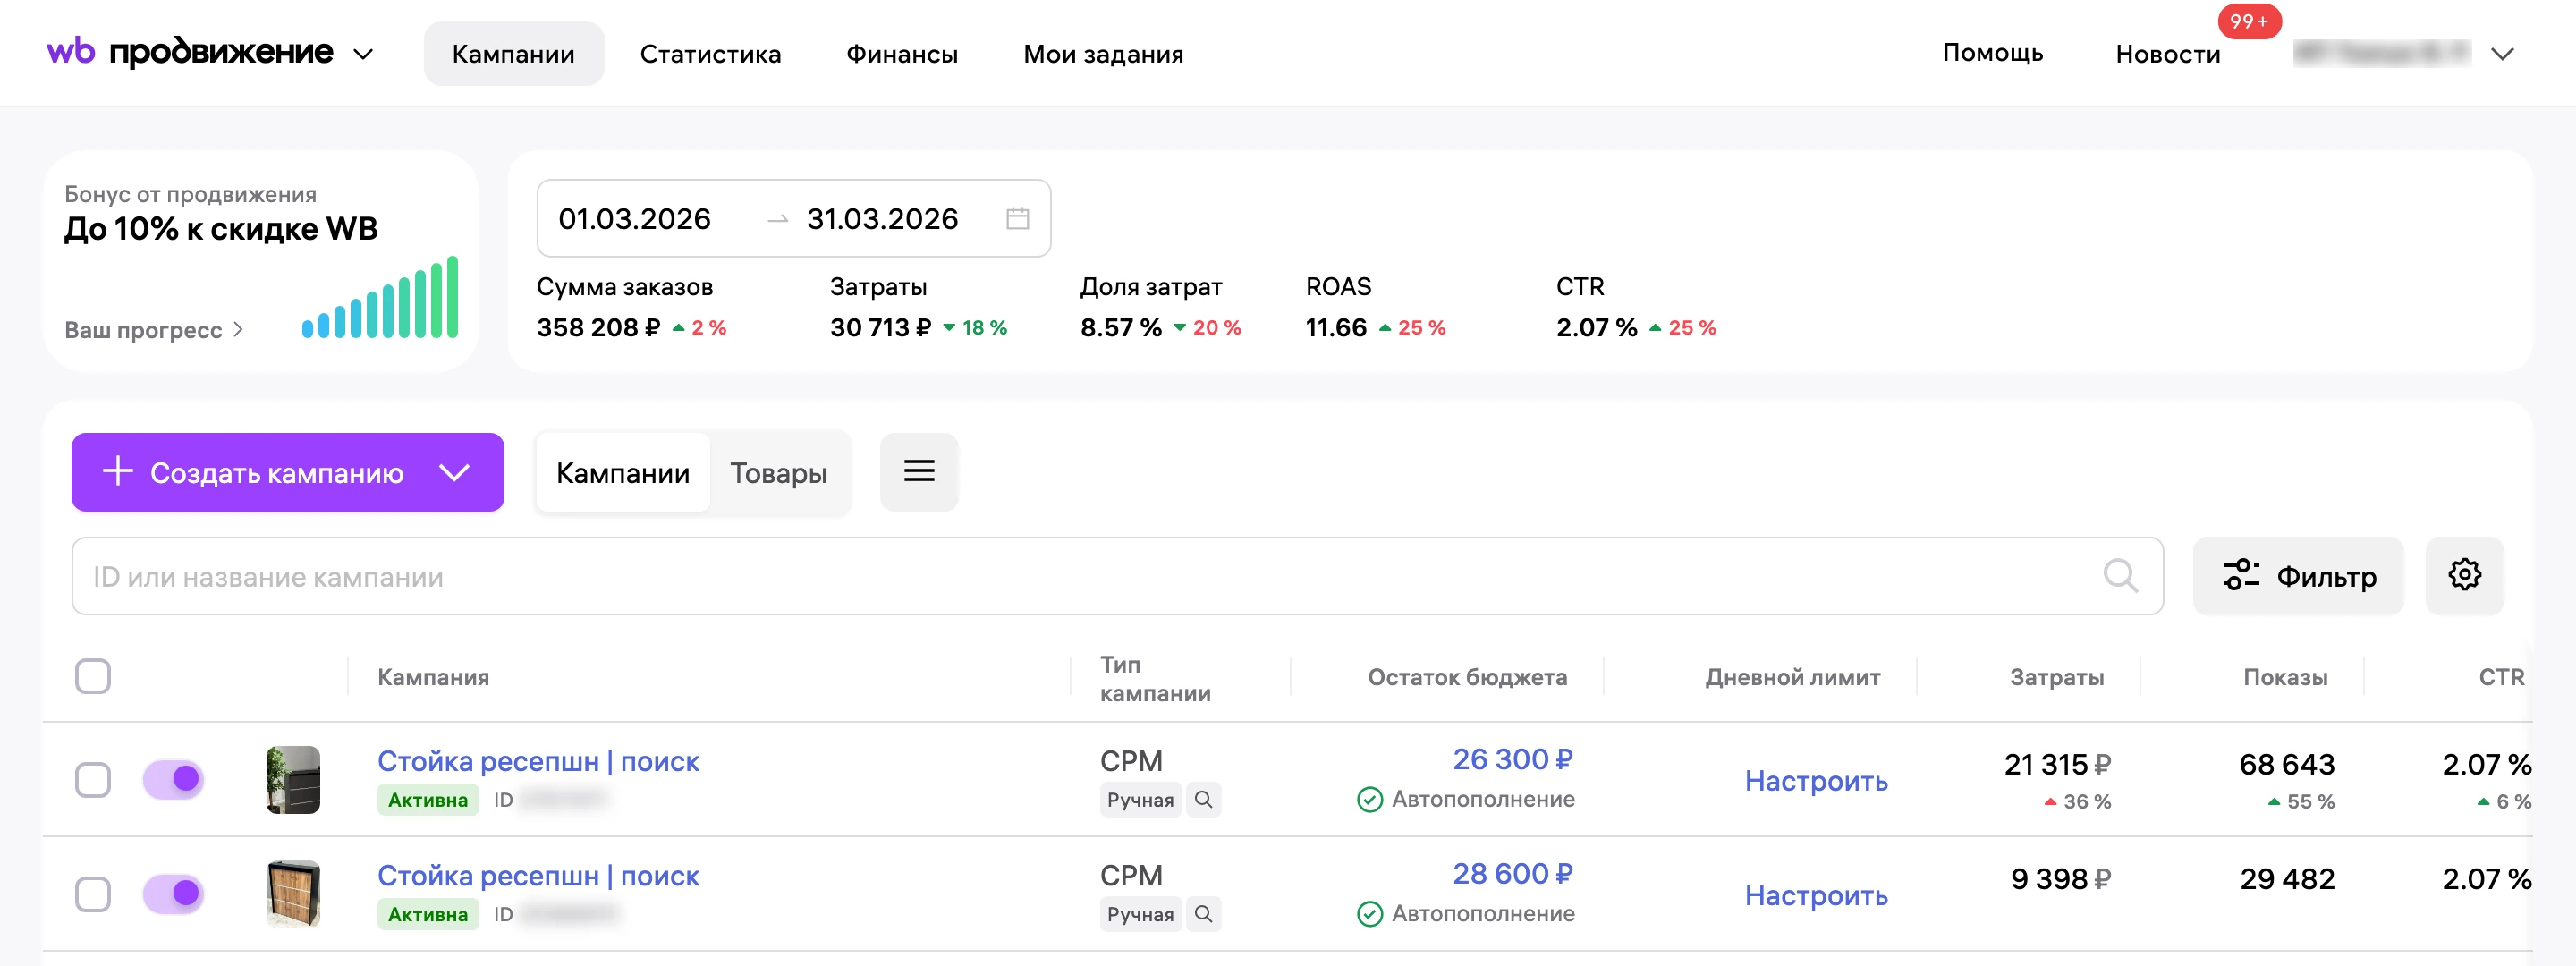The image size is (2576, 966).
Task: Open the blurred account name menu
Action: click(x=2381, y=53)
